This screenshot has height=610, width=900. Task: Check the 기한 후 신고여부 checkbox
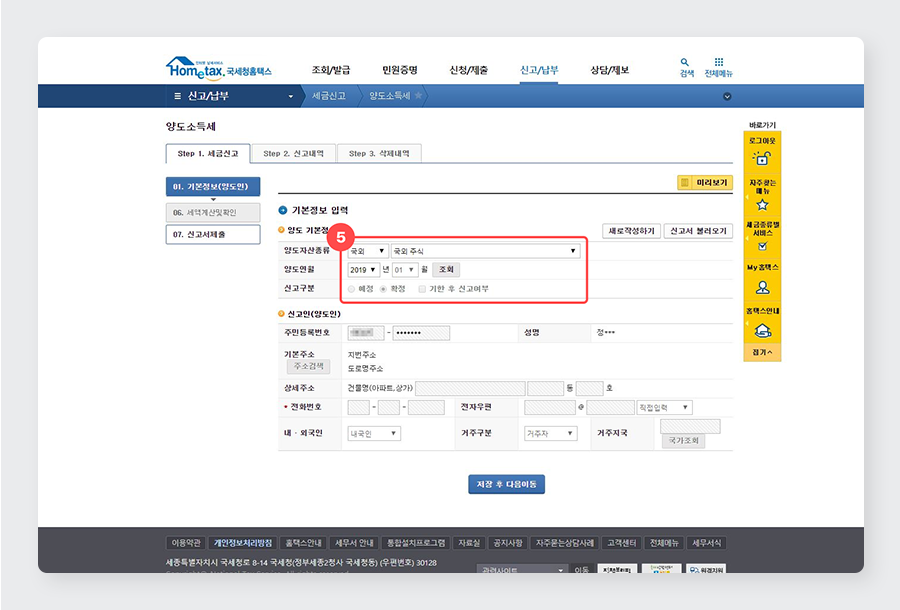[x=422, y=289]
